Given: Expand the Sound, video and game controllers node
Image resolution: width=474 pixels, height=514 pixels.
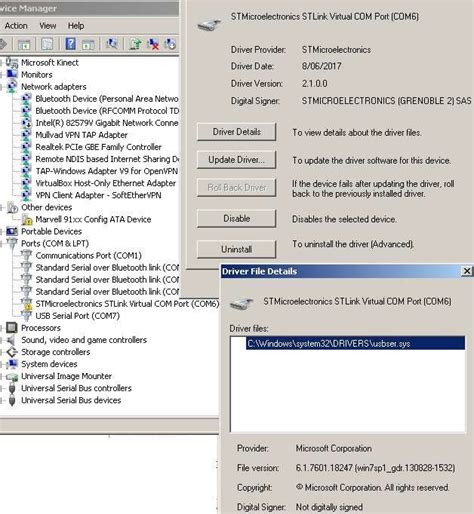Looking at the screenshot, I should click(1, 340).
